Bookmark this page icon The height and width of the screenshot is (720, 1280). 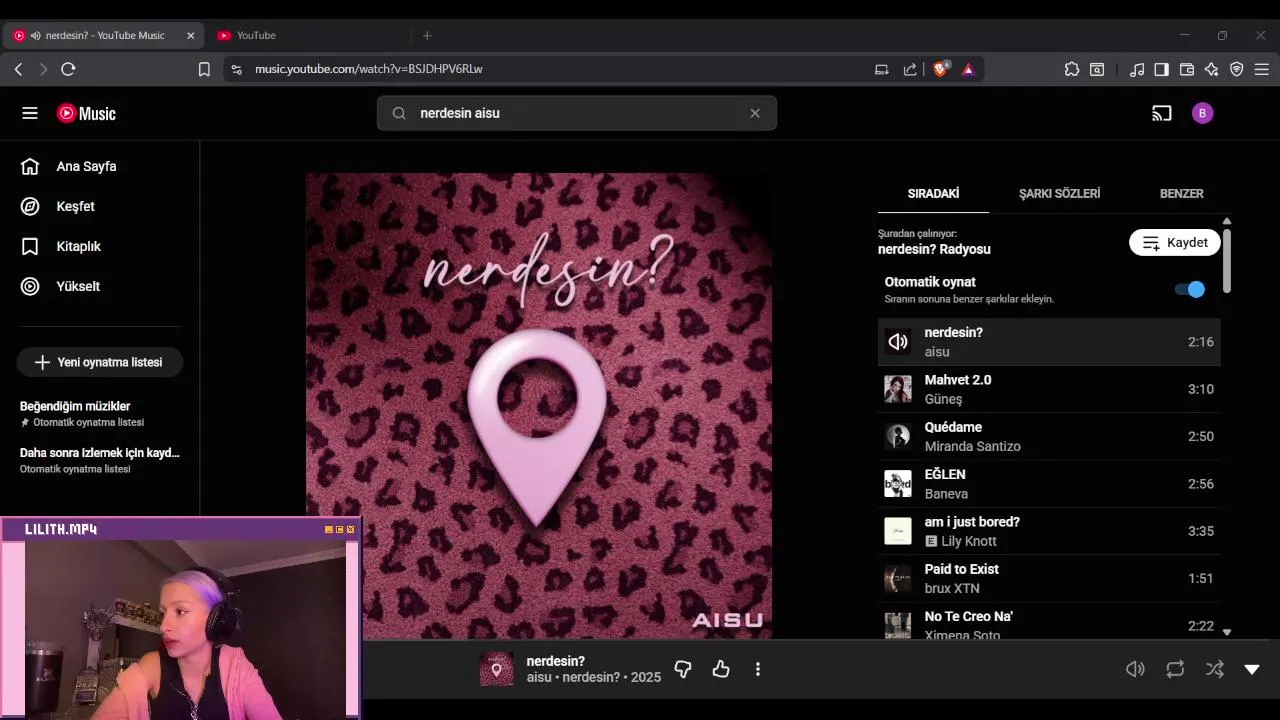(204, 69)
